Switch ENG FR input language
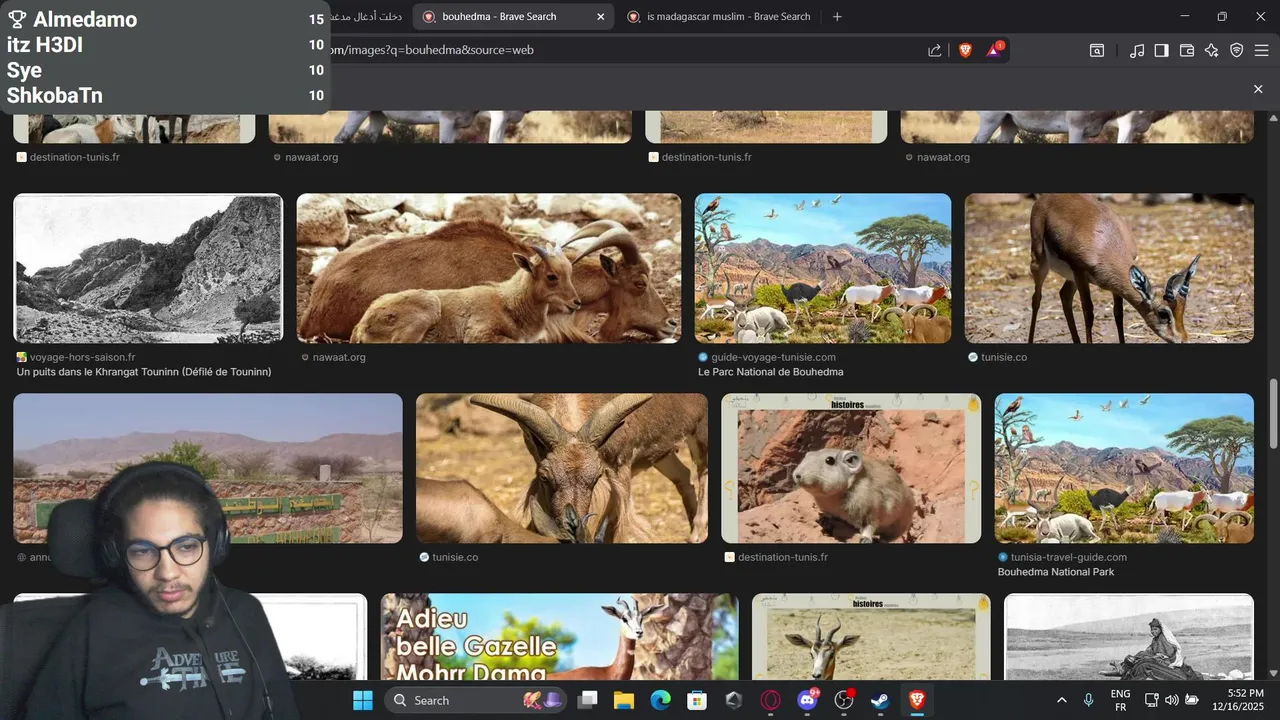Viewport: 1280px width, 720px height. (1120, 700)
